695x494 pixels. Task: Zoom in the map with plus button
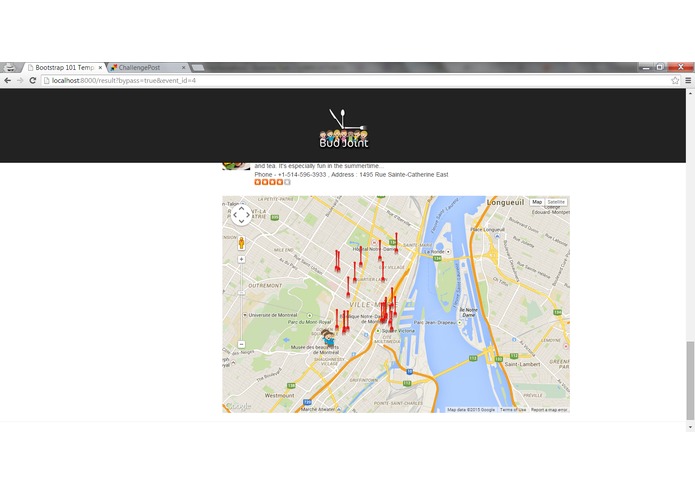[x=242, y=259]
